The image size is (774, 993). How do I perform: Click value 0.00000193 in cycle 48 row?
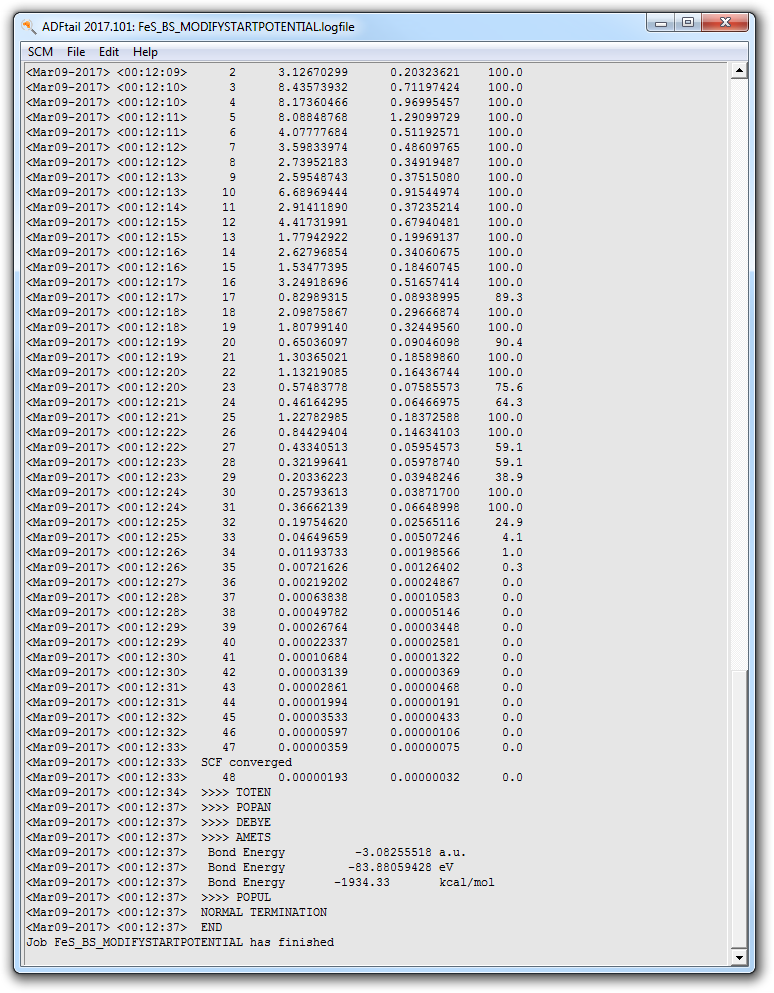pos(313,777)
